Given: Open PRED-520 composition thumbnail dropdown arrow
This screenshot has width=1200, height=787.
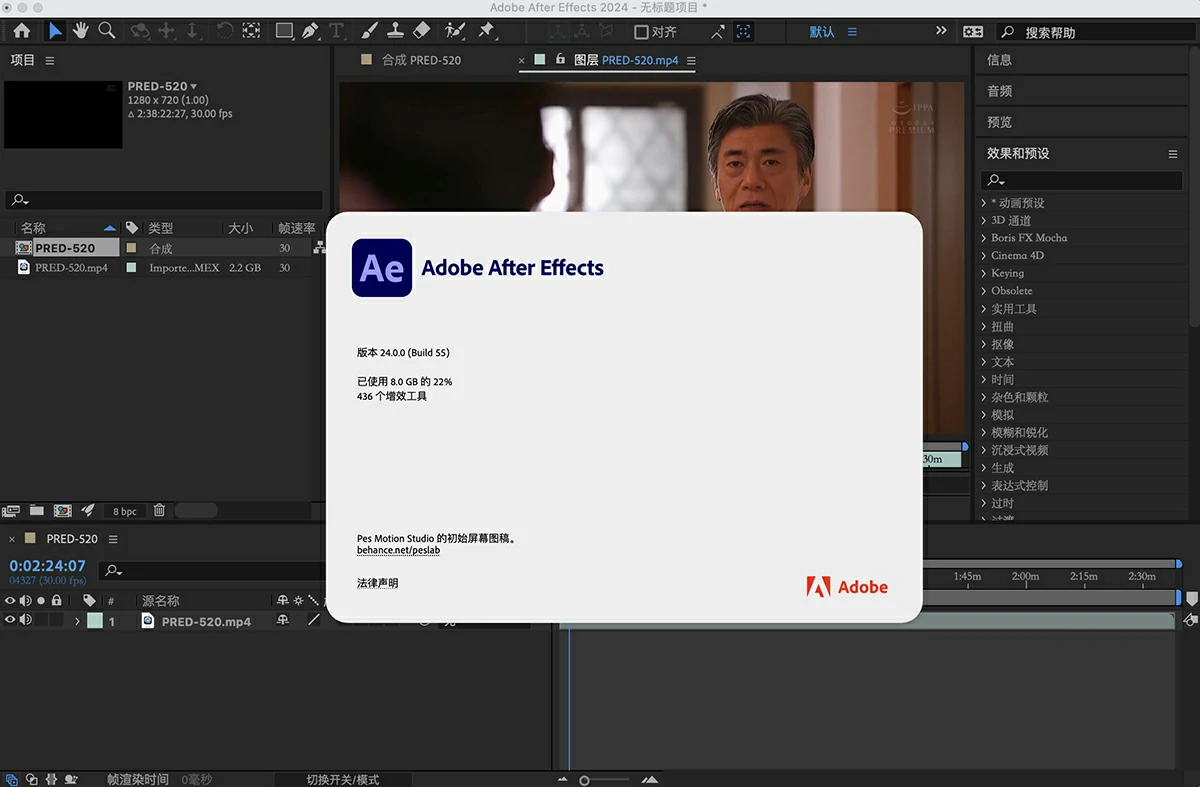Looking at the screenshot, I should coord(194,86).
